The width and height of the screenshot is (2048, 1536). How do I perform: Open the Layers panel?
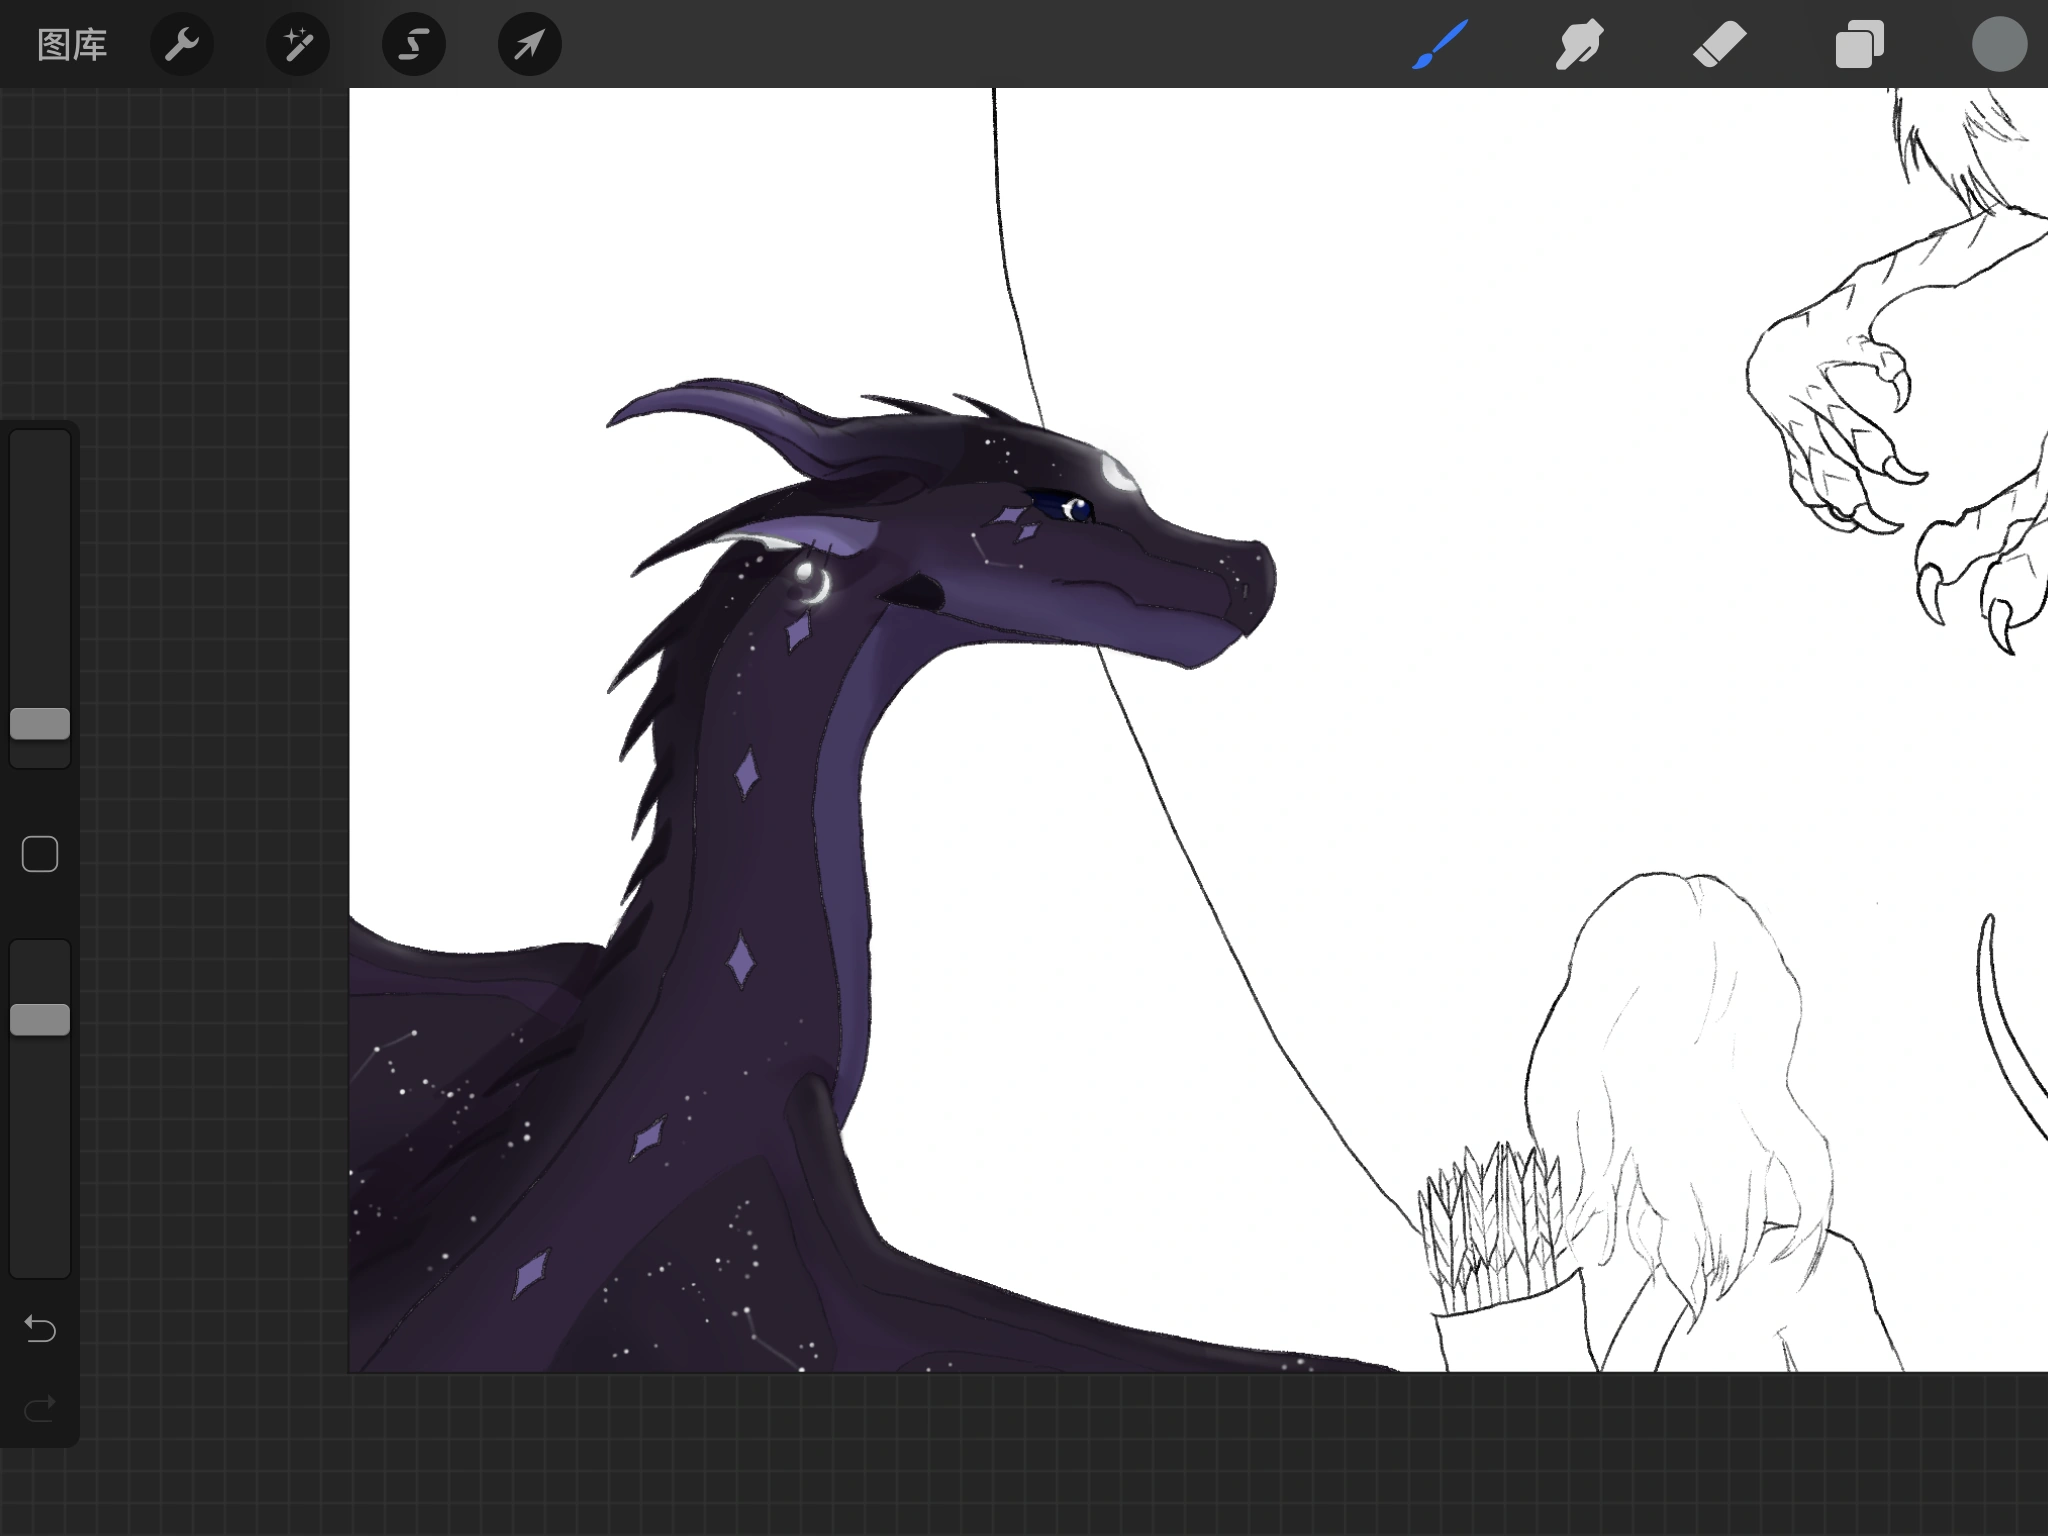click(1859, 45)
